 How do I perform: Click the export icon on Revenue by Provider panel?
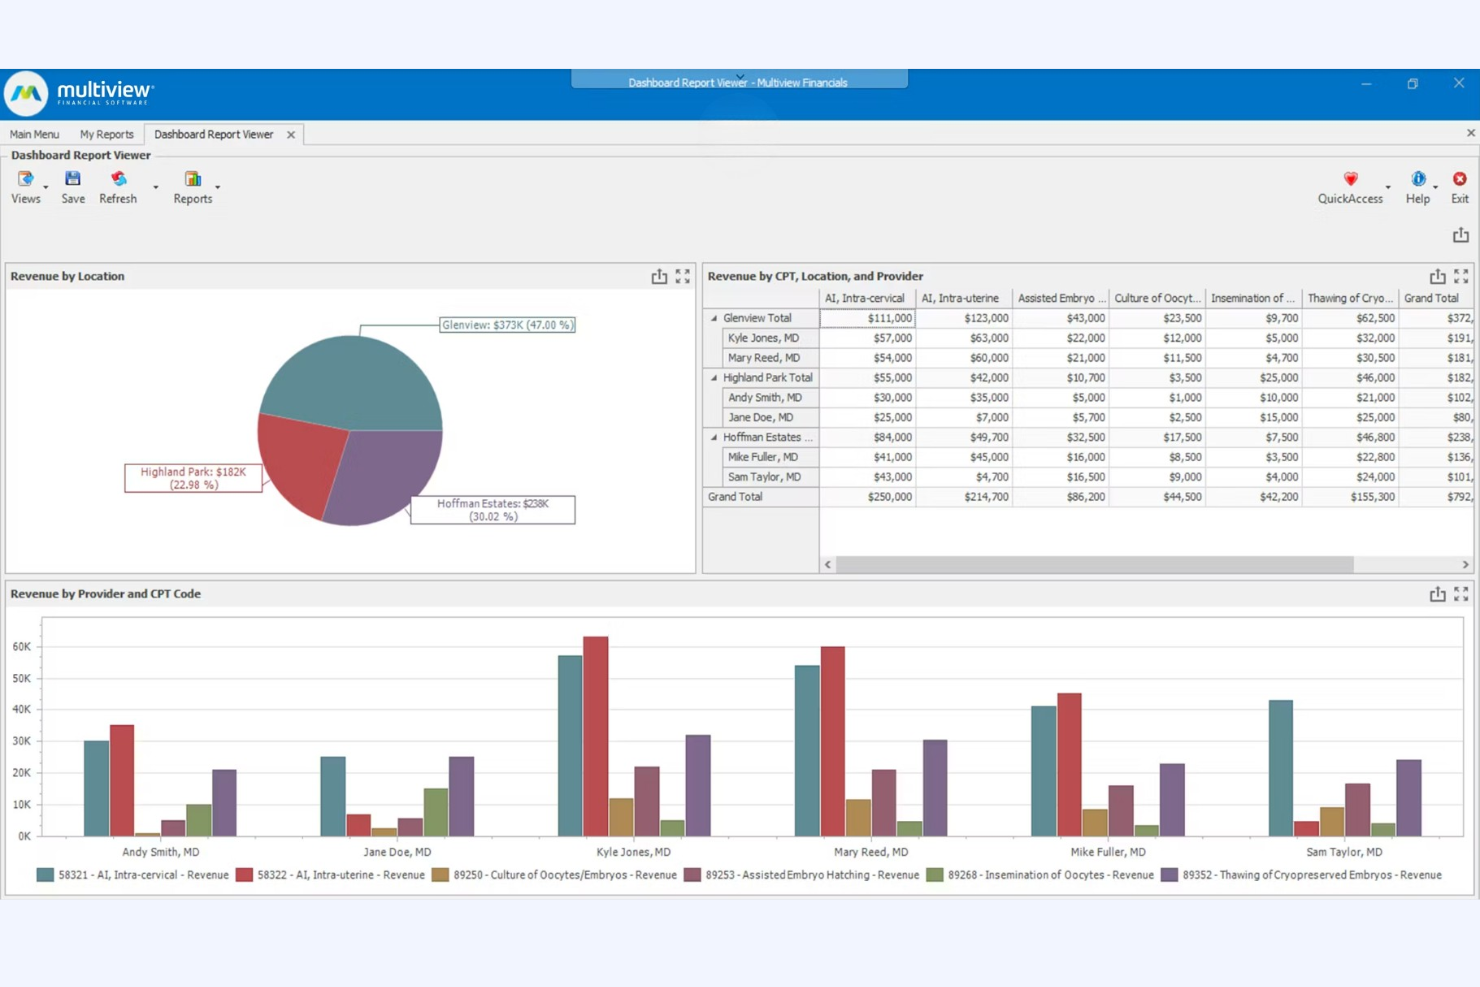click(x=1436, y=593)
